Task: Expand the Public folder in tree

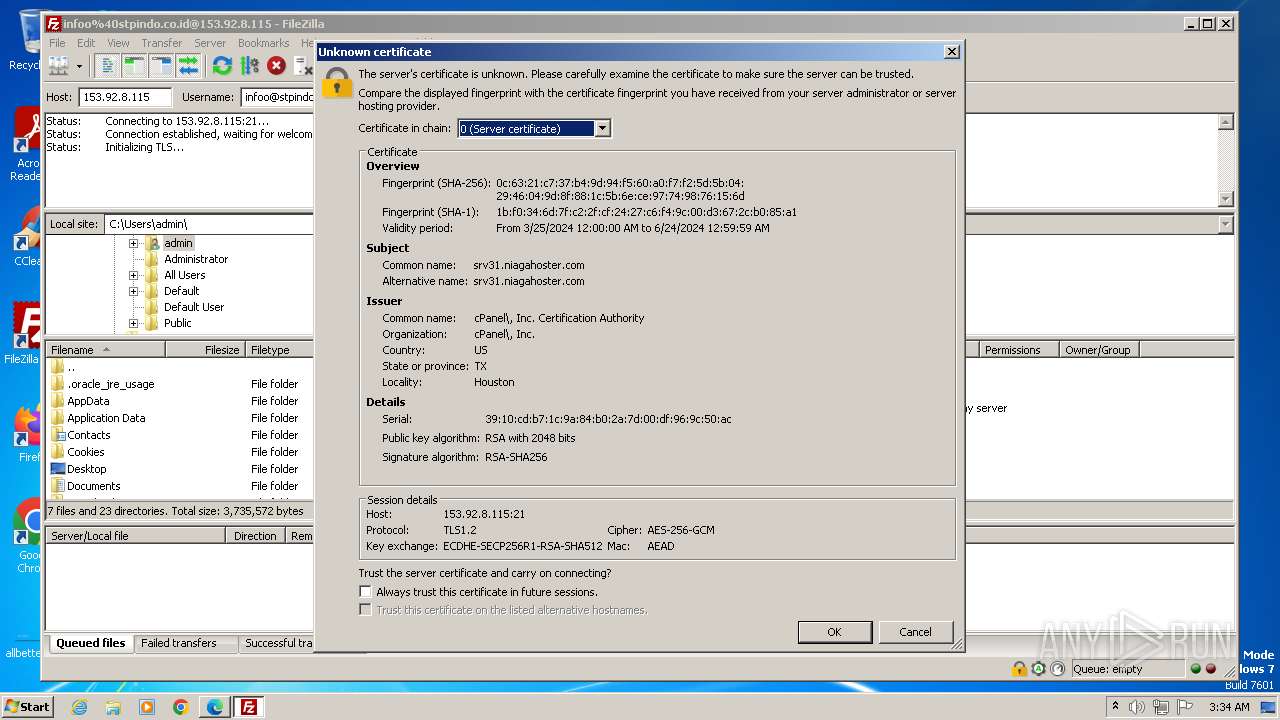Action: pyautogui.click(x=133, y=323)
